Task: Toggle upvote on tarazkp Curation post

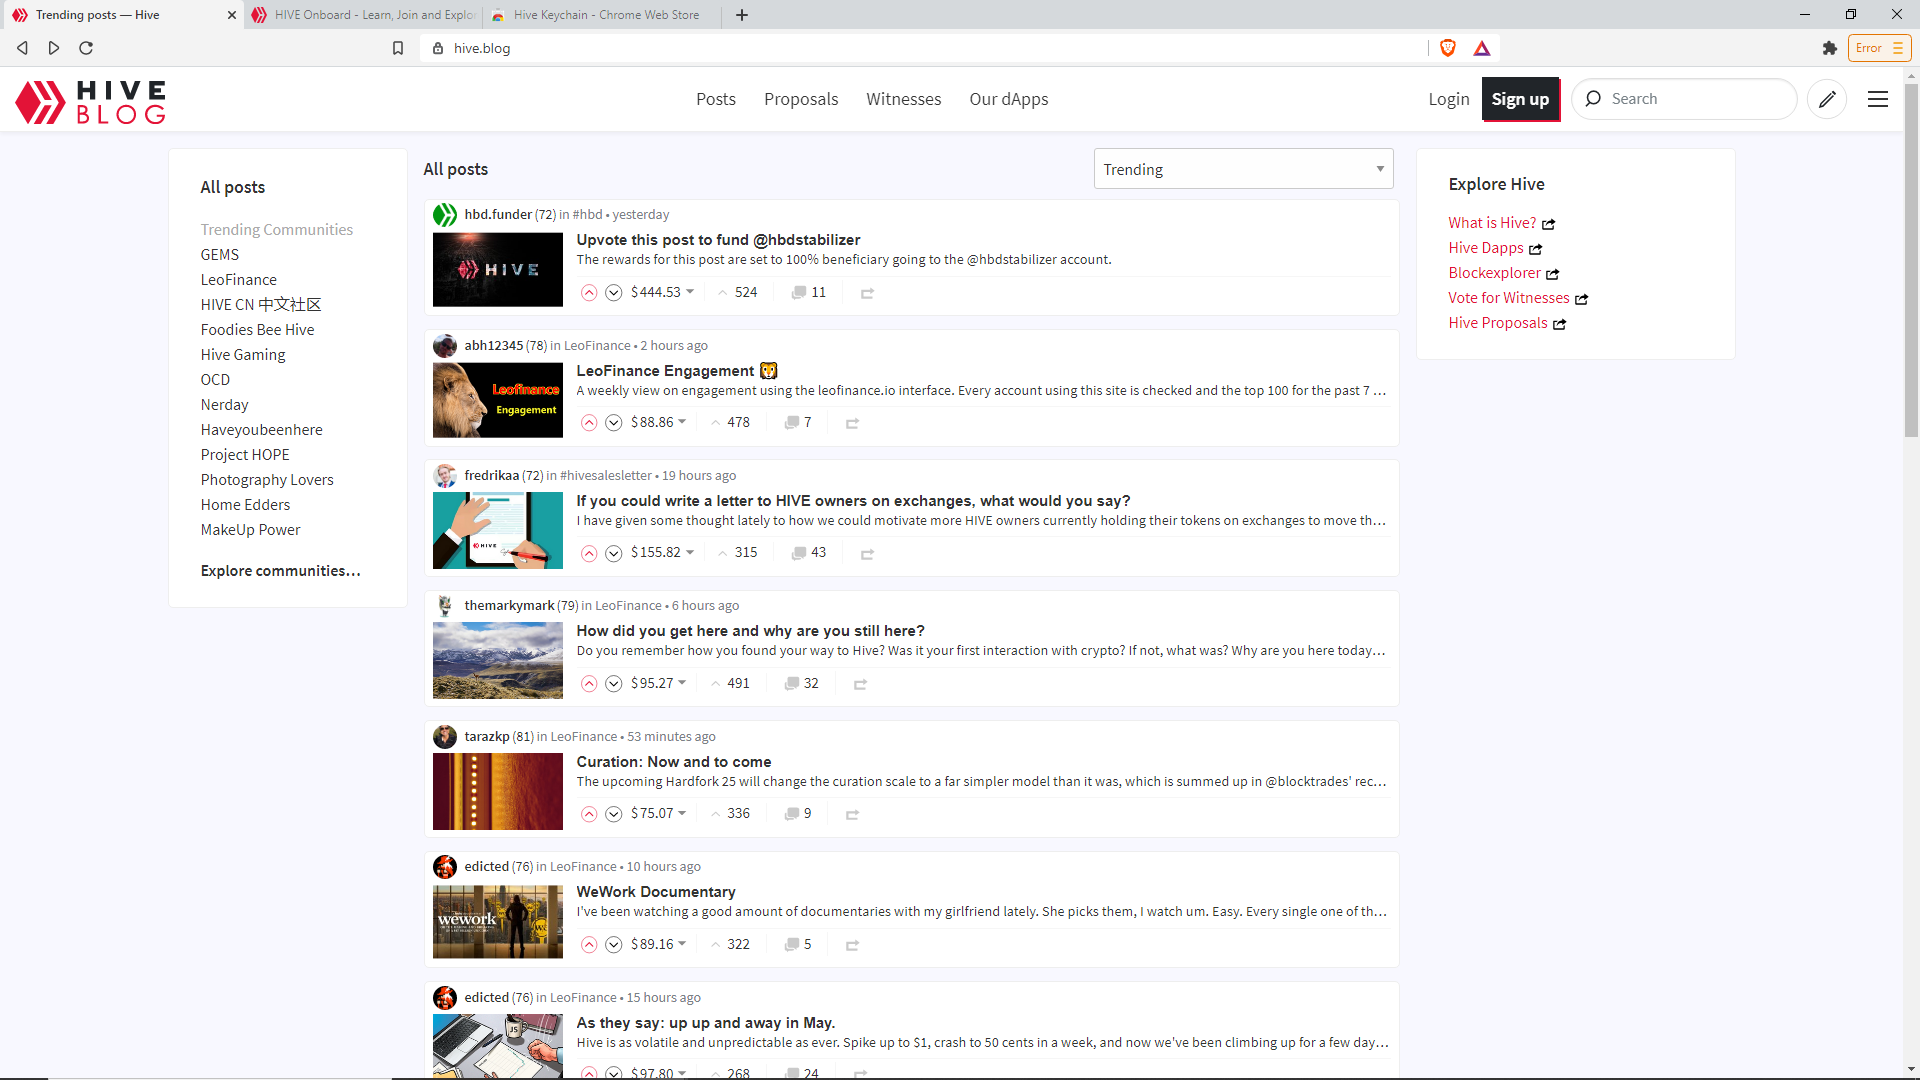Action: [x=588, y=812]
